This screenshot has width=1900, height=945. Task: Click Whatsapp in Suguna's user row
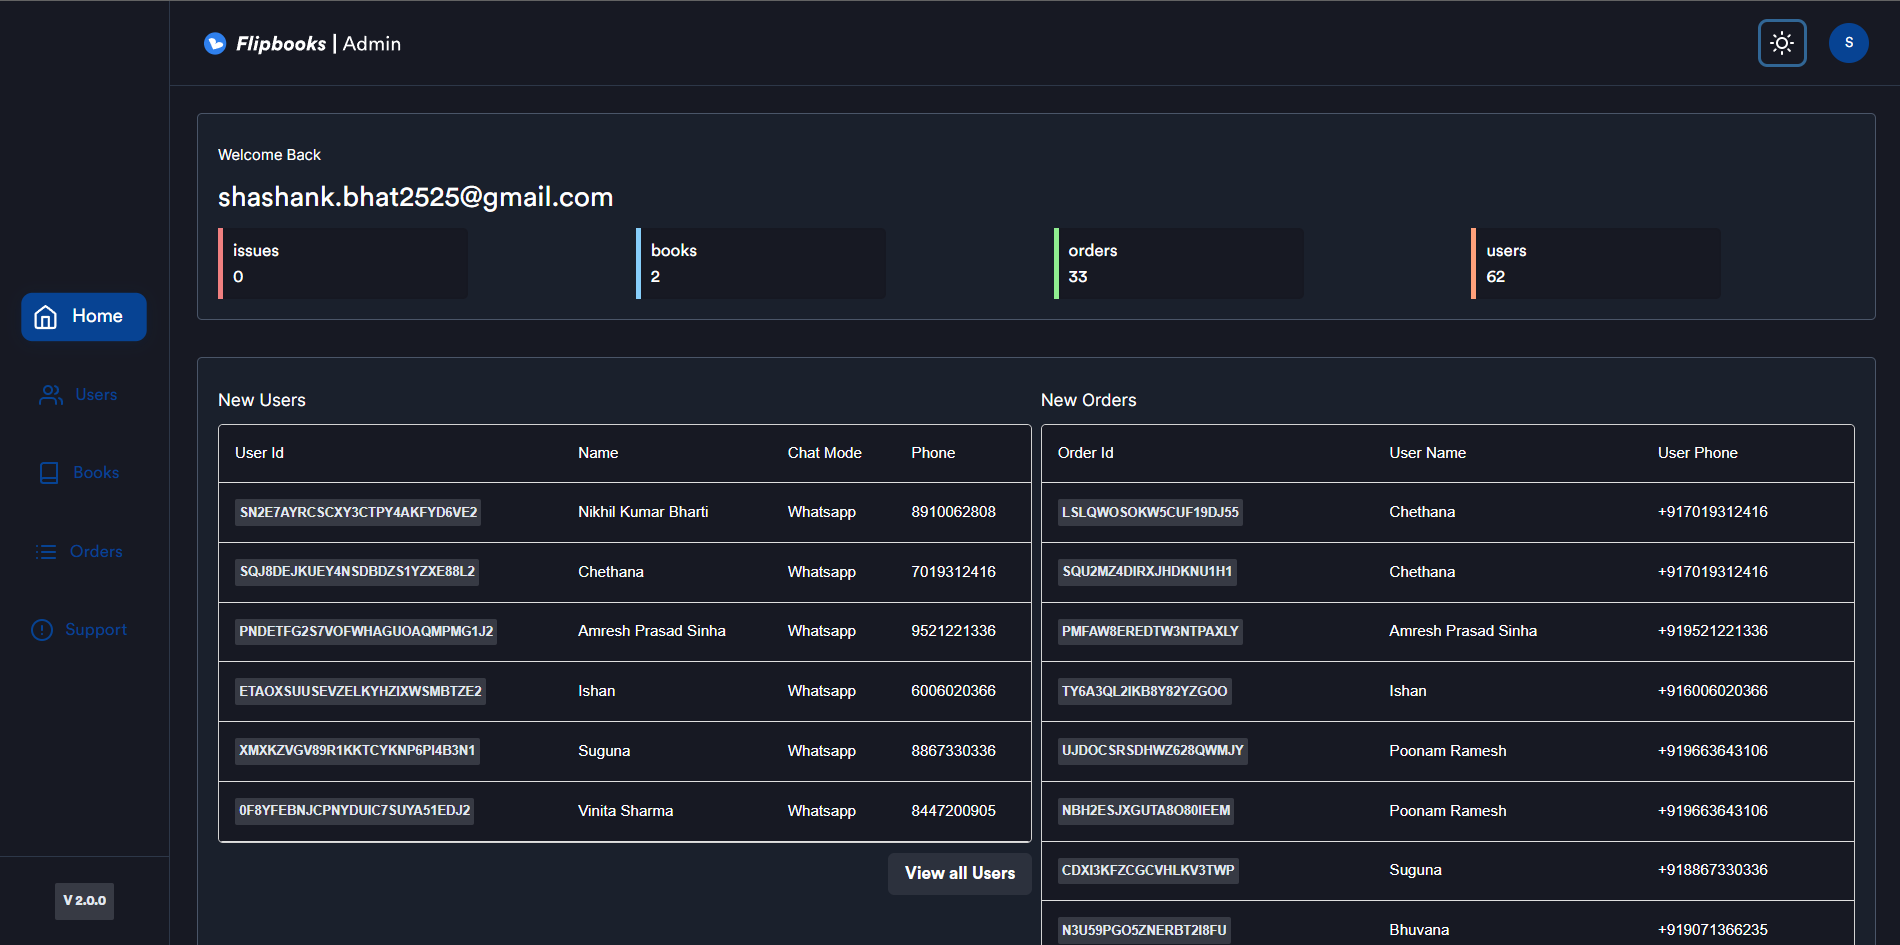[821, 751]
